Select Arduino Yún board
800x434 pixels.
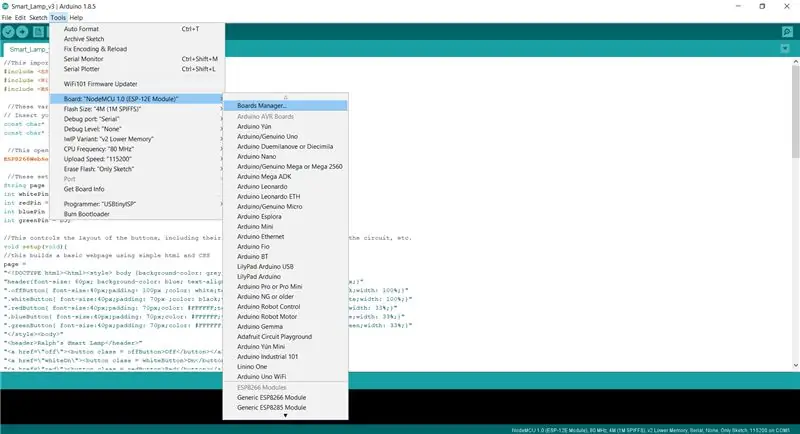286,126
